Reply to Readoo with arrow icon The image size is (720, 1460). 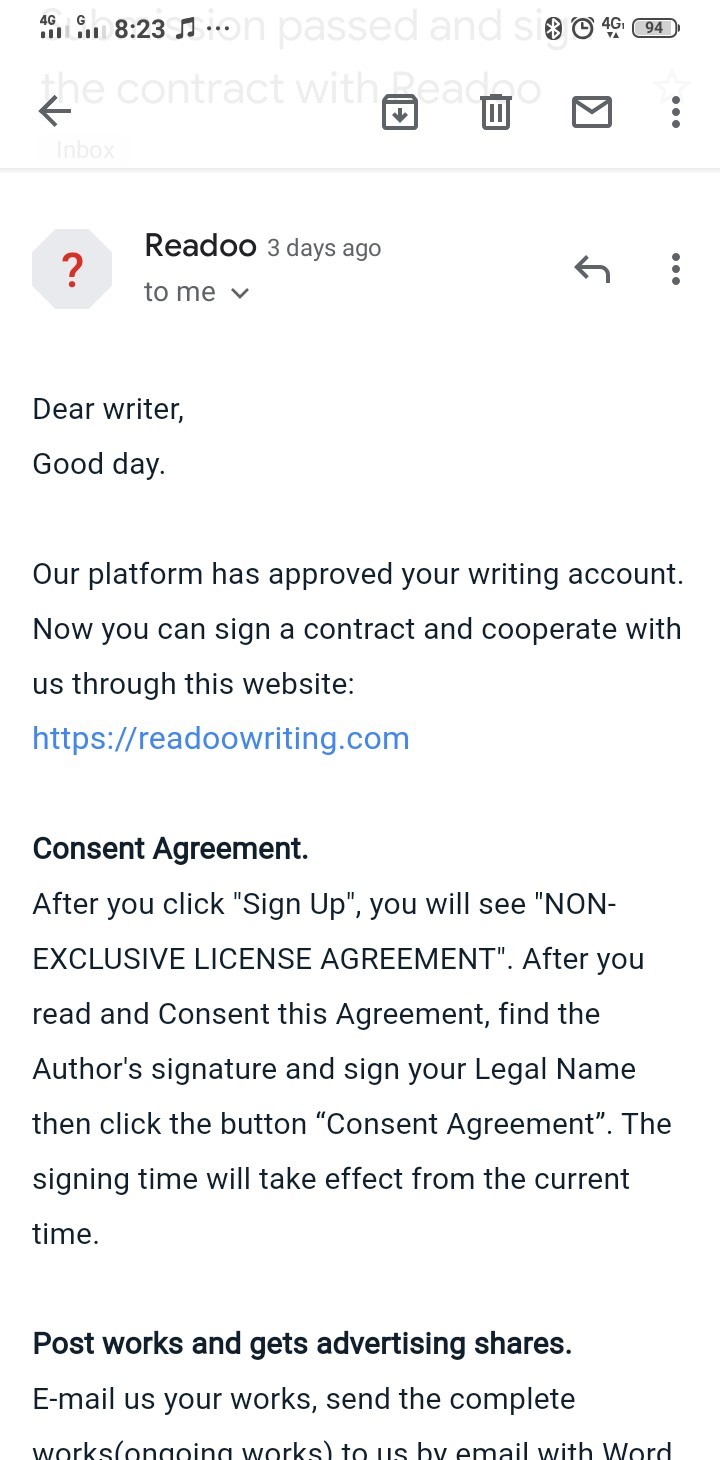592,269
